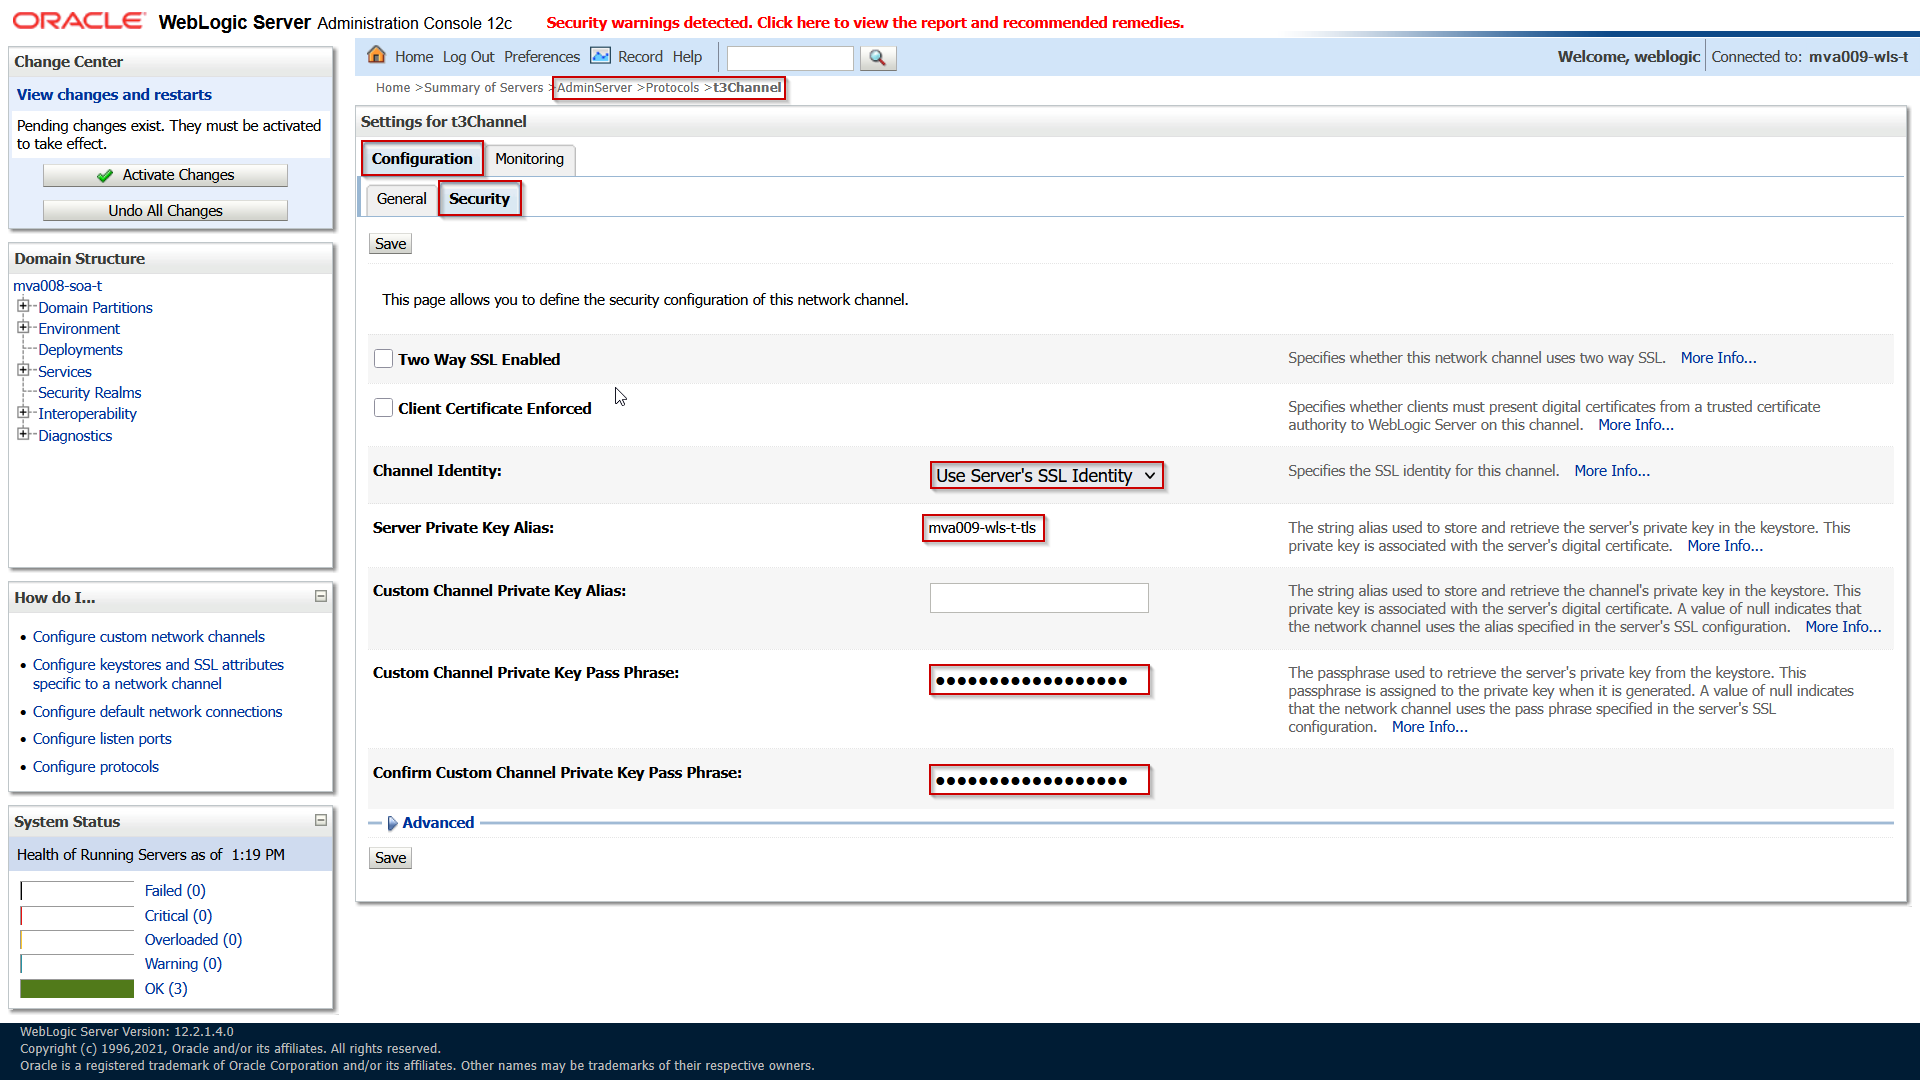This screenshot has width=1920, height=1080.
Task: Click the magnifying glass search button
Action: pos(877,58)
